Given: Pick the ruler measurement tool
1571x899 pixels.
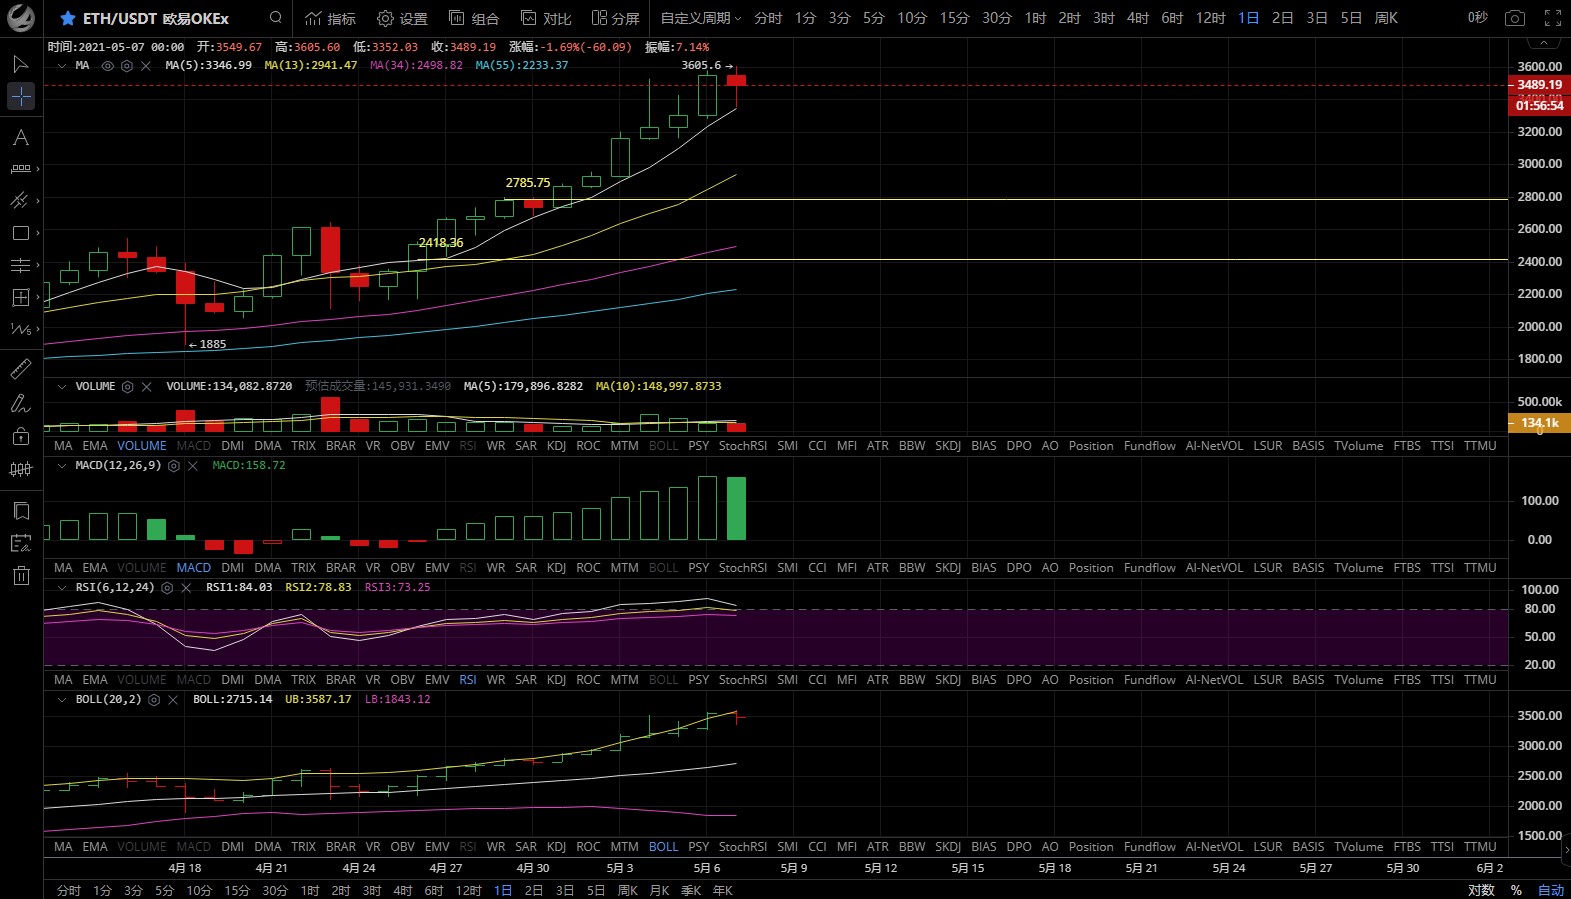Looking at the screenshot, I should pos(20,369).
